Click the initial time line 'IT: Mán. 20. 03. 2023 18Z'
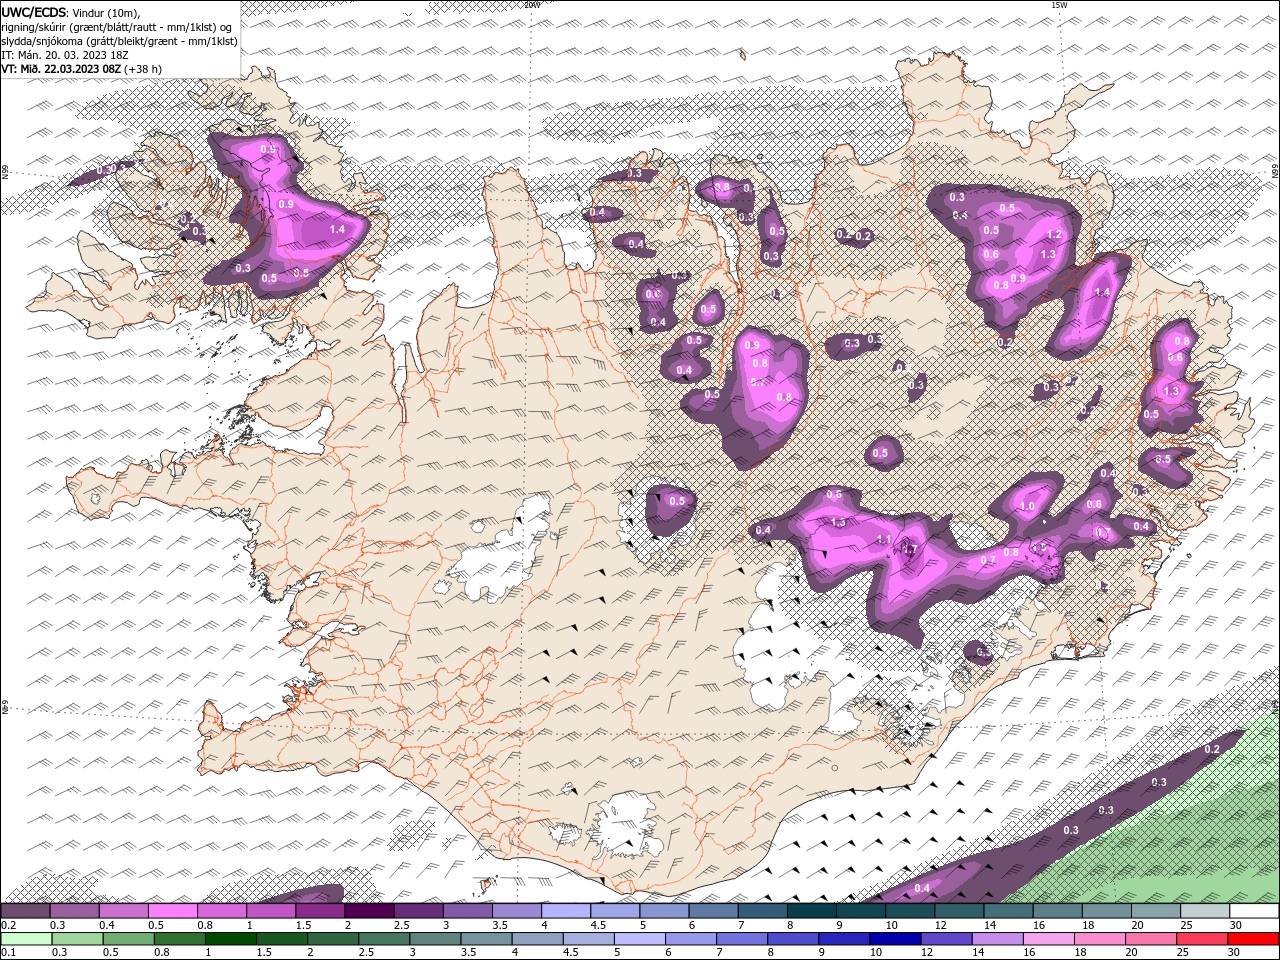Image resolution: width=1280 pixels, height=960 pixels. 64,55
